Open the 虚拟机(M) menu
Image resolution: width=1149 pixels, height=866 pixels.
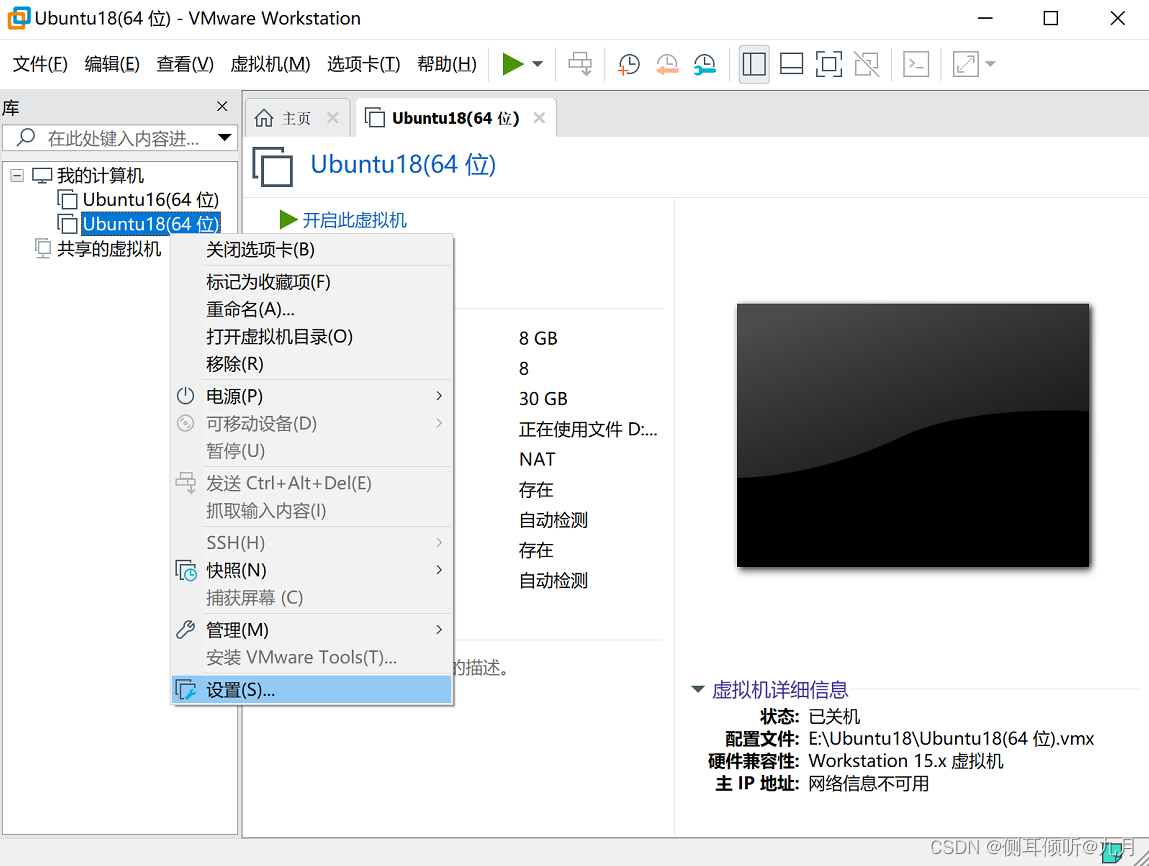pyautogui.click(x=270, y=64)
